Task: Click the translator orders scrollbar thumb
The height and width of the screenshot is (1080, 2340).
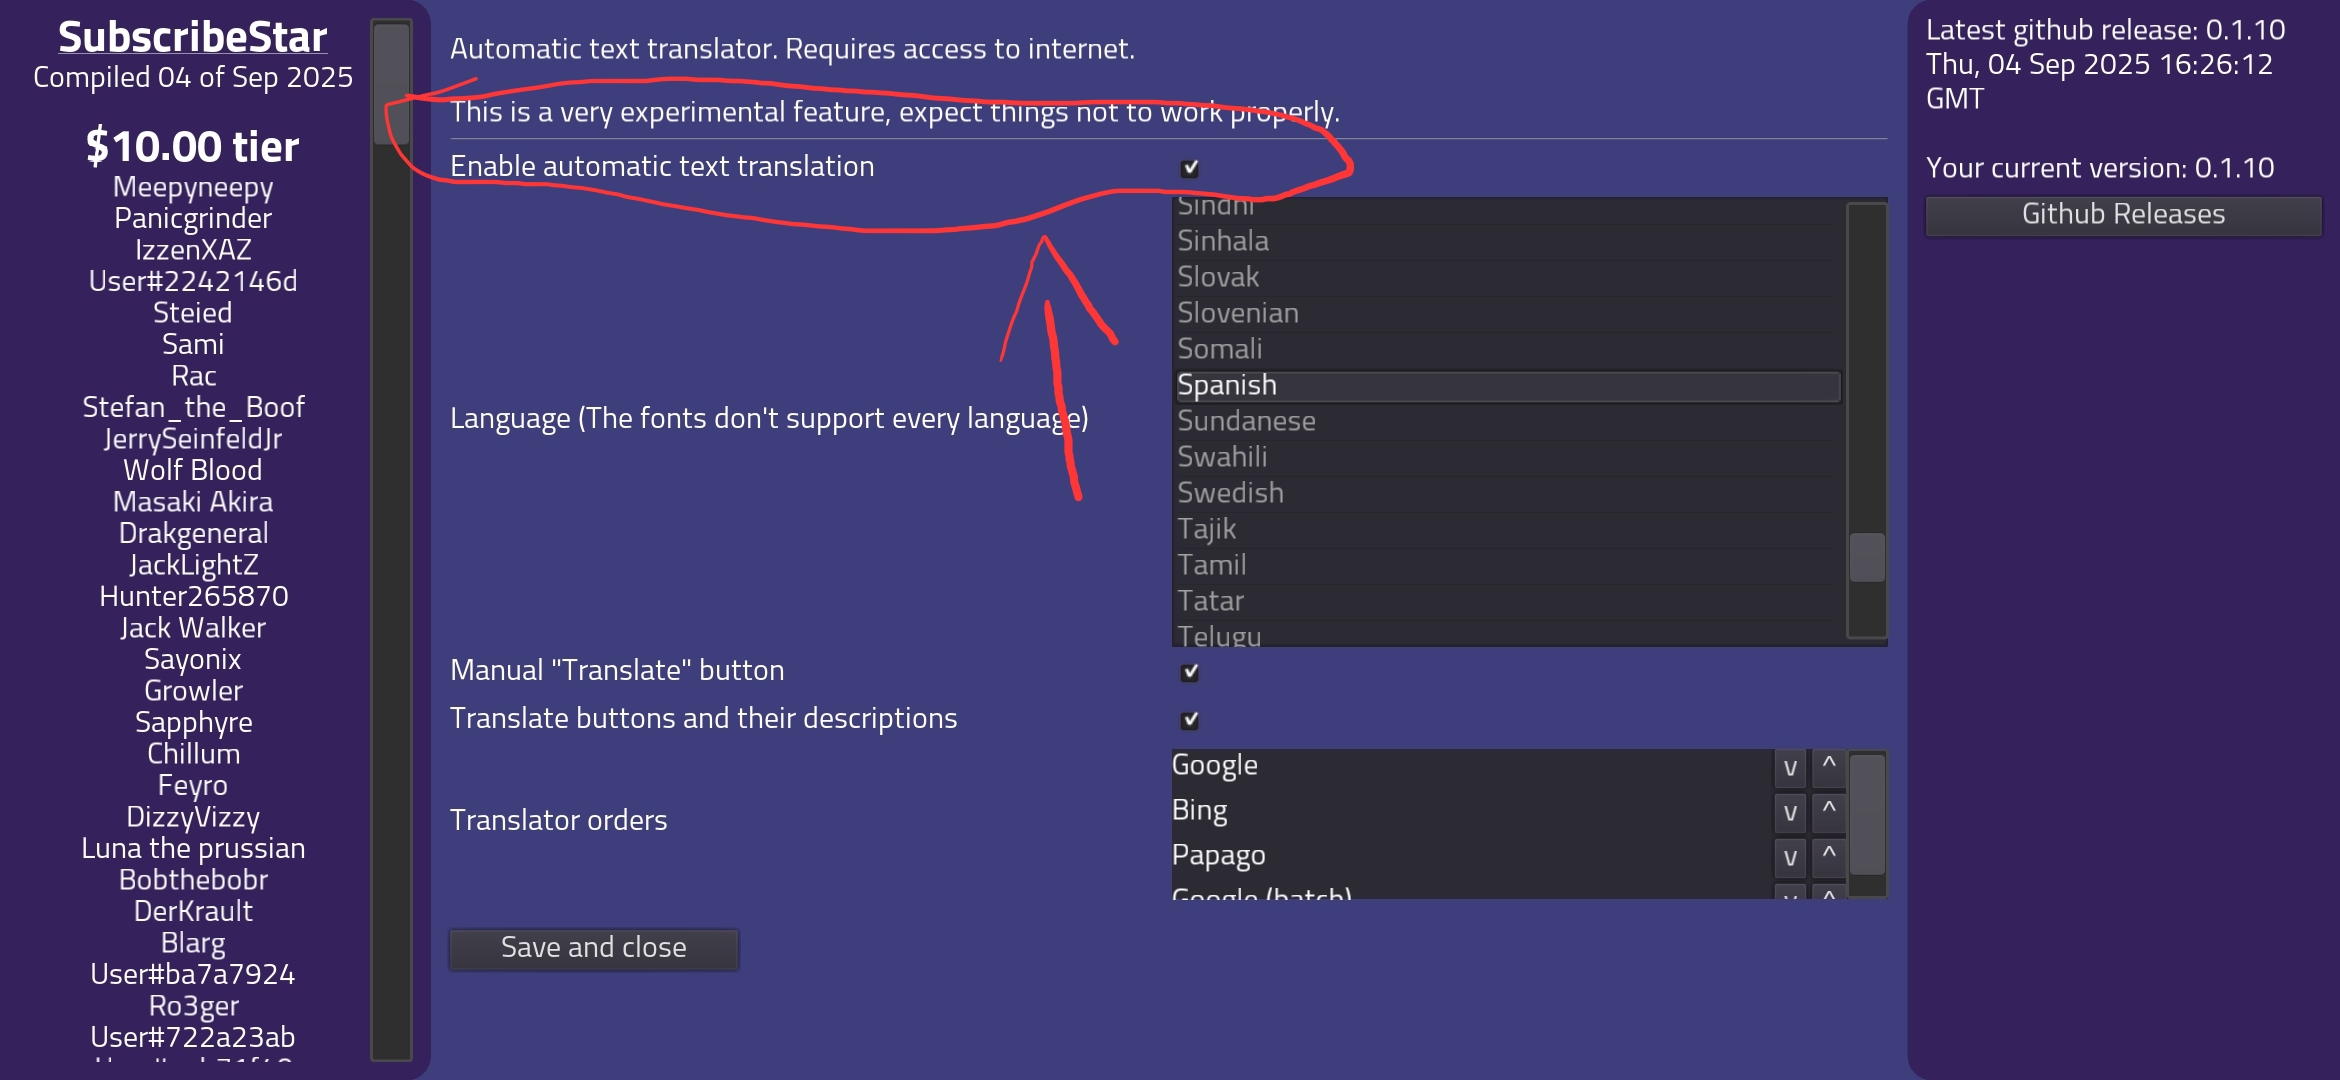Action: [1867, 814]
